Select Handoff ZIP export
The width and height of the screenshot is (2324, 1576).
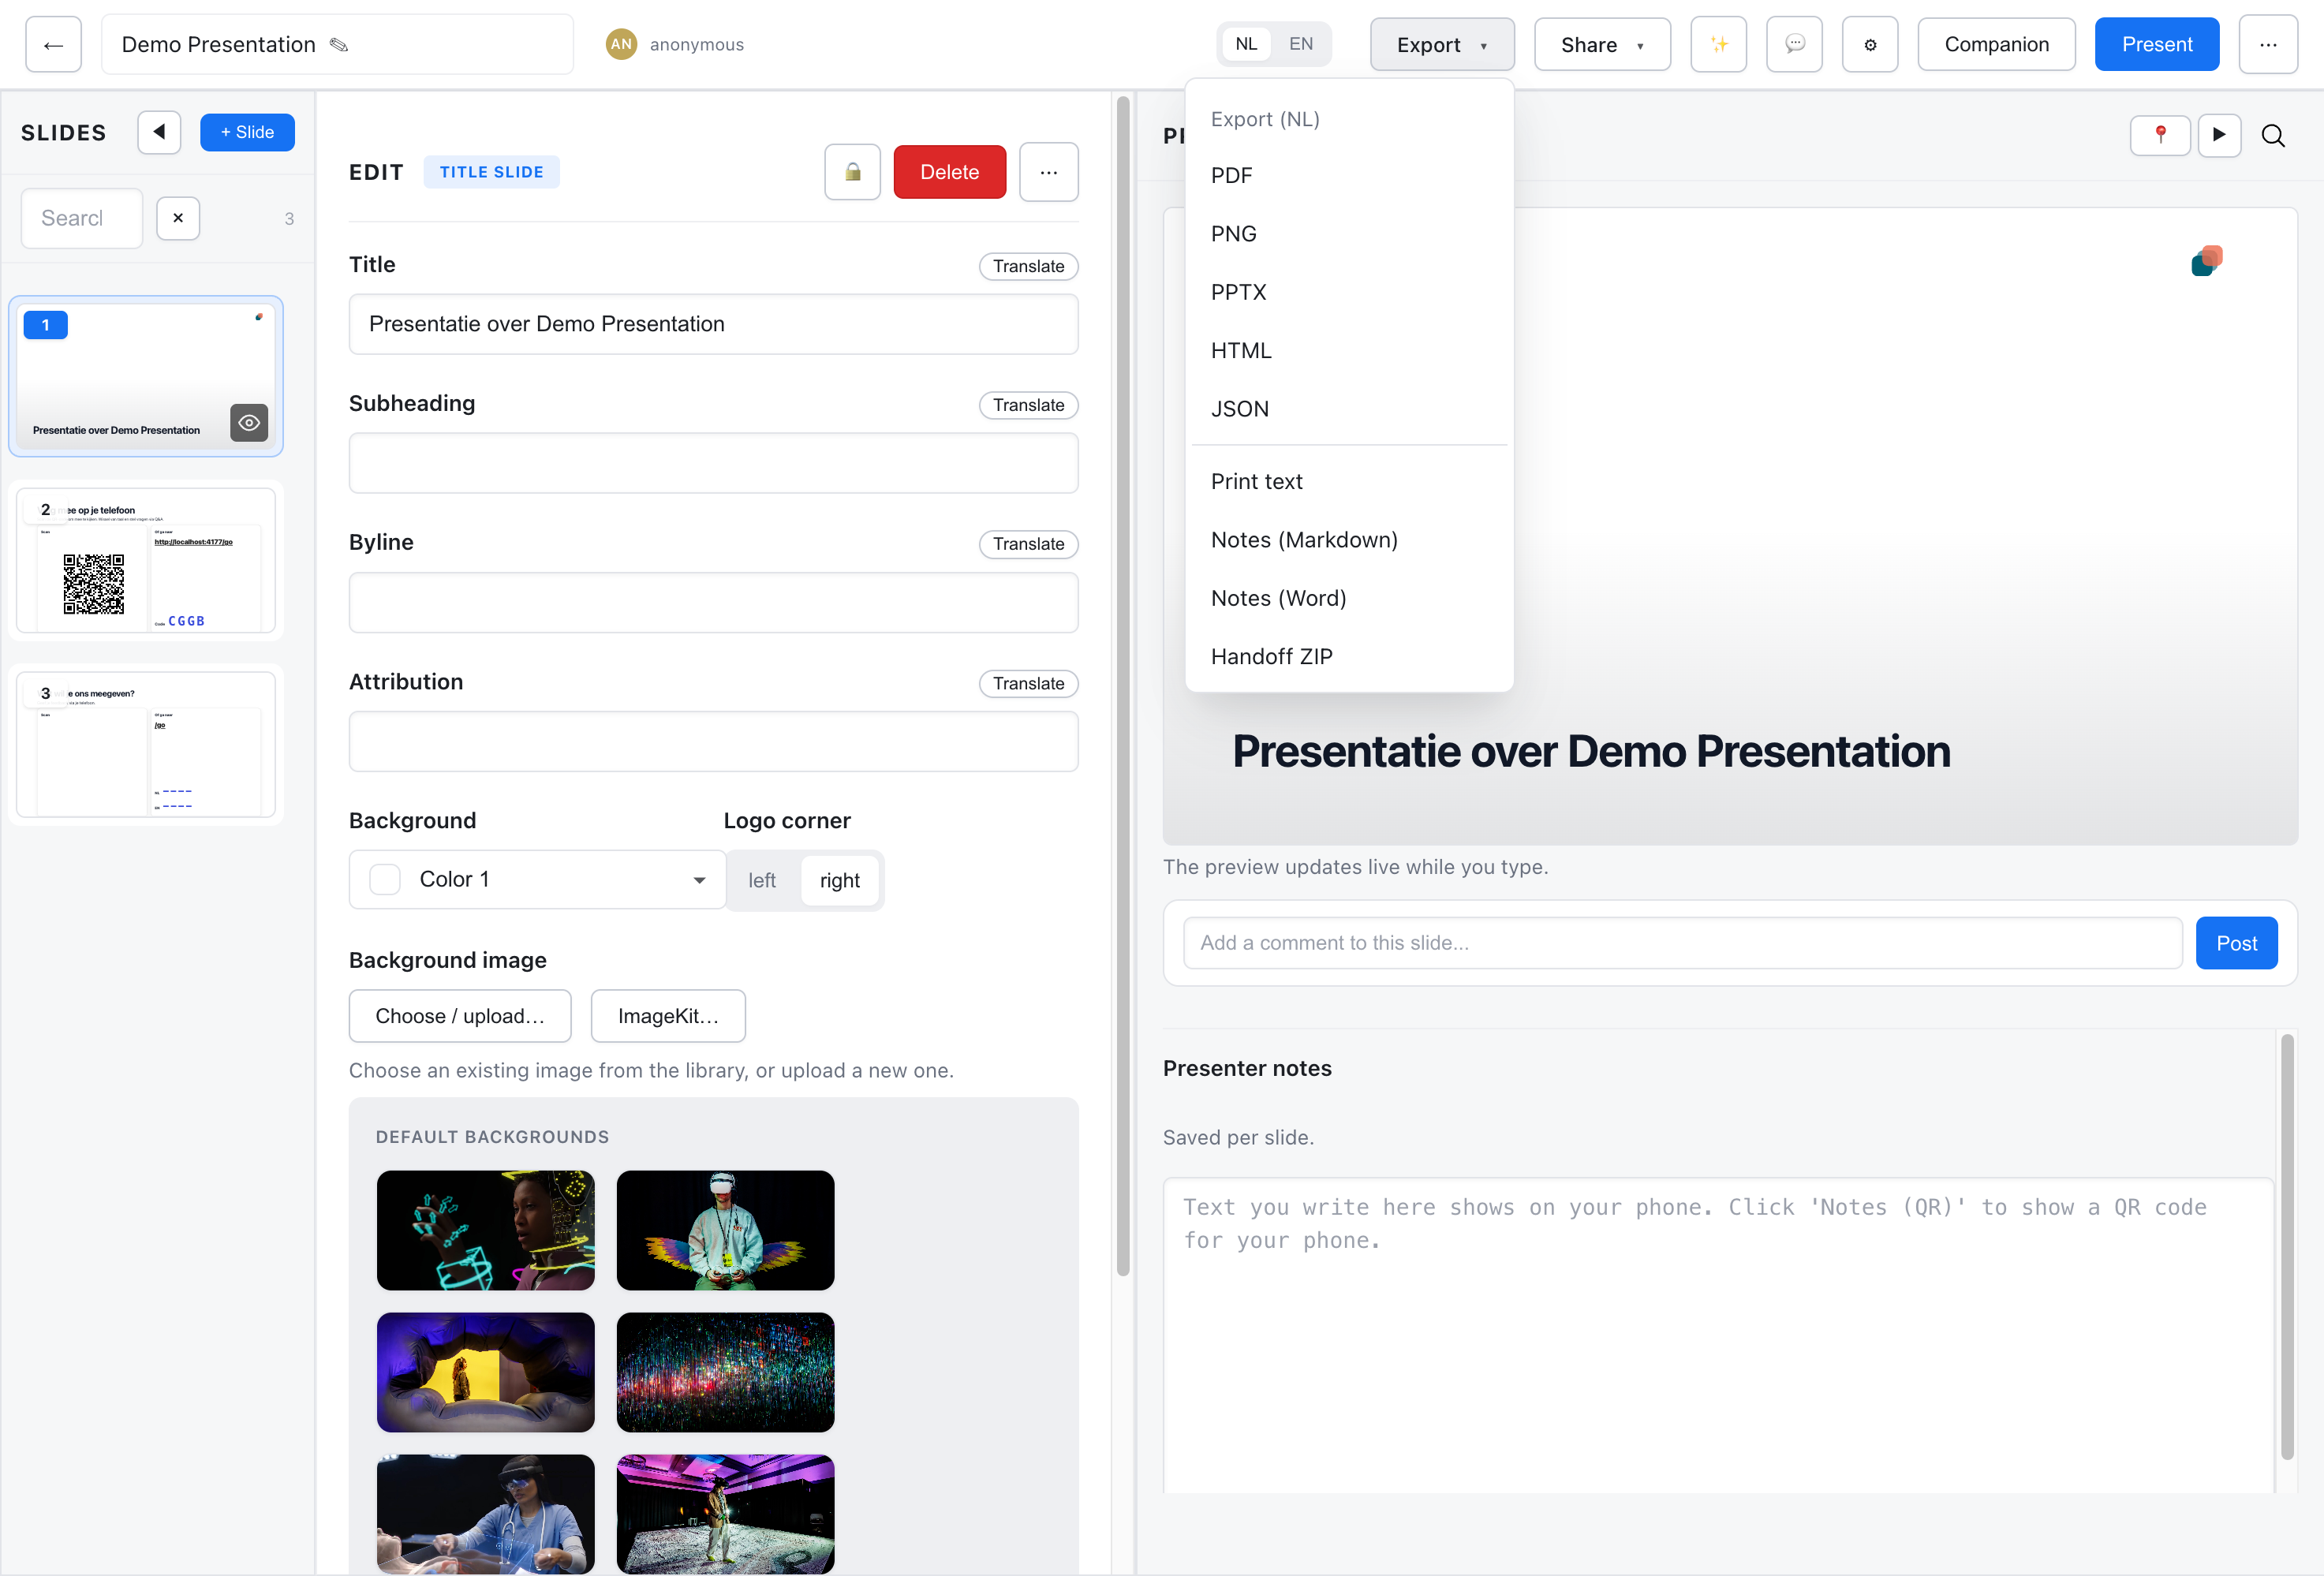(x=1348, y=657)
